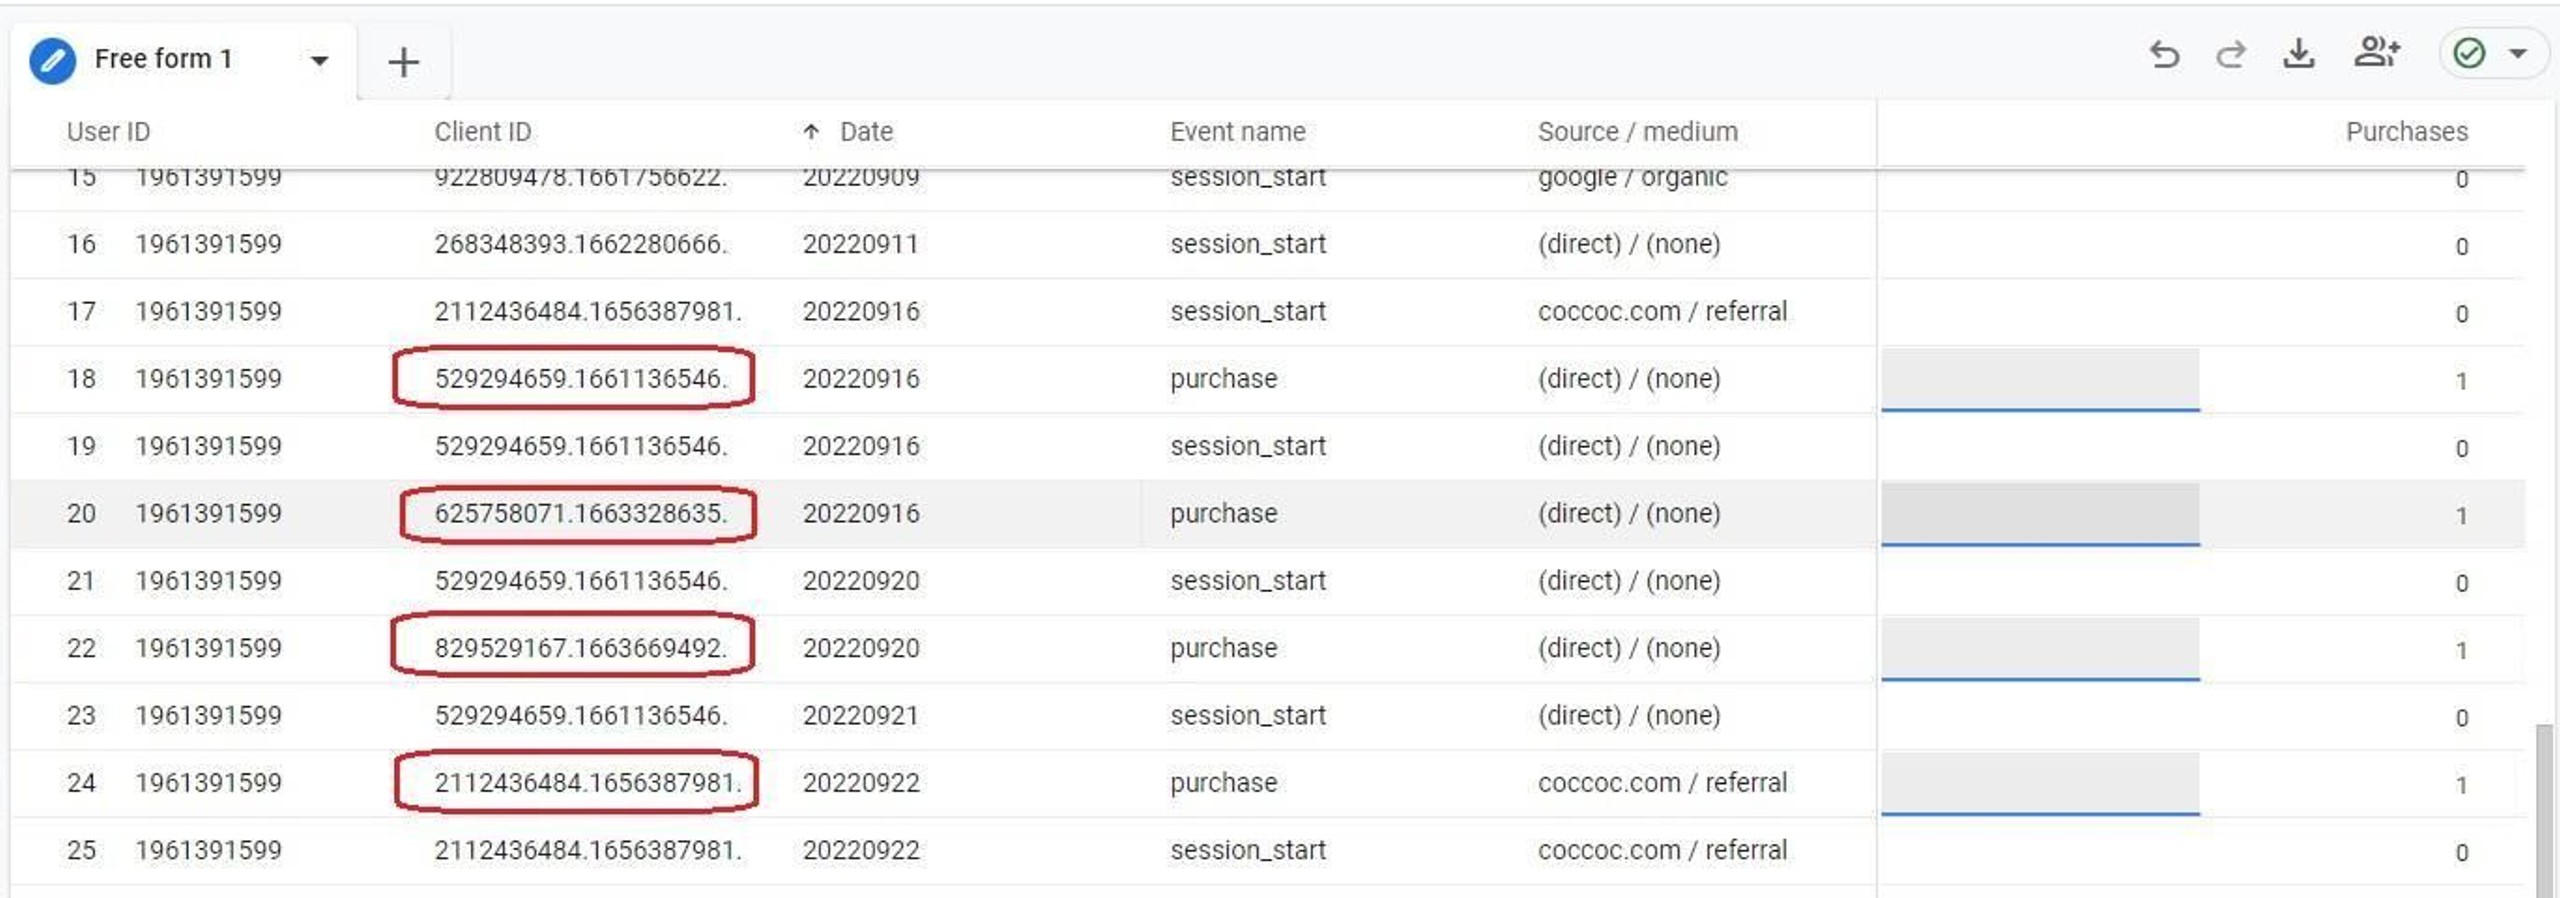This screenshot has width=2560, height=898.
Task: Click the sort arrow beside Date
Action: point(811,132)
